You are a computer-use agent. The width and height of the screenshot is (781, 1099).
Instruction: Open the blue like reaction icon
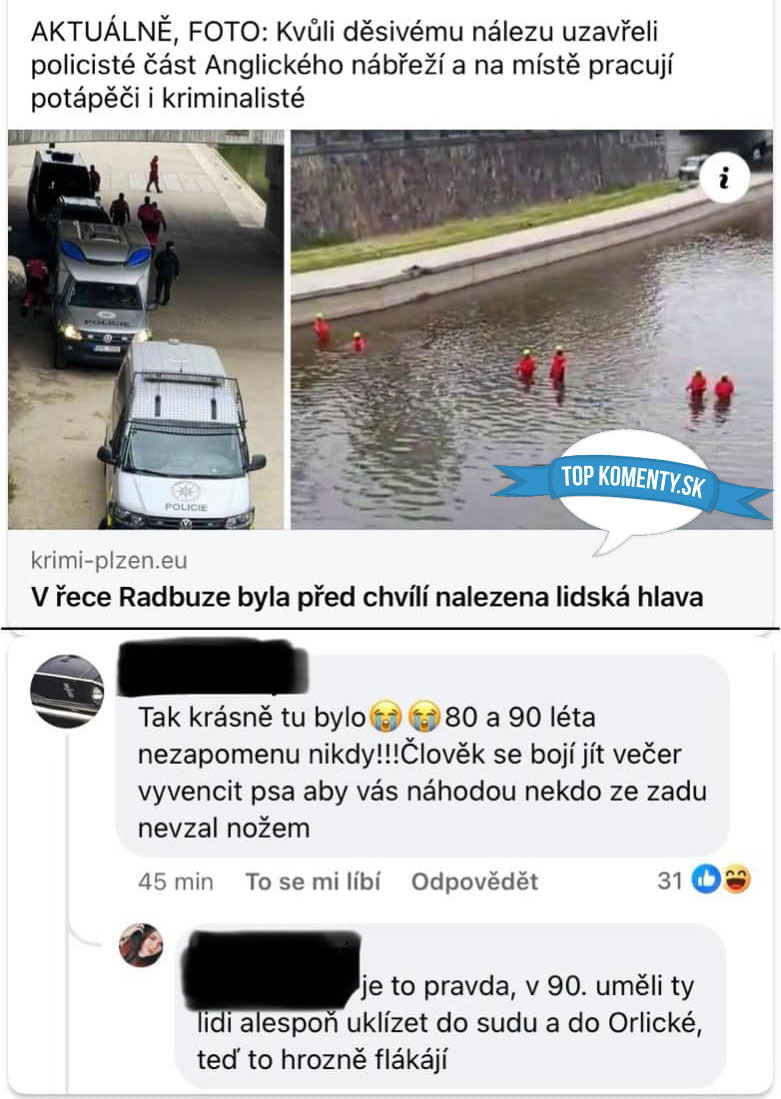coord(706,879)
